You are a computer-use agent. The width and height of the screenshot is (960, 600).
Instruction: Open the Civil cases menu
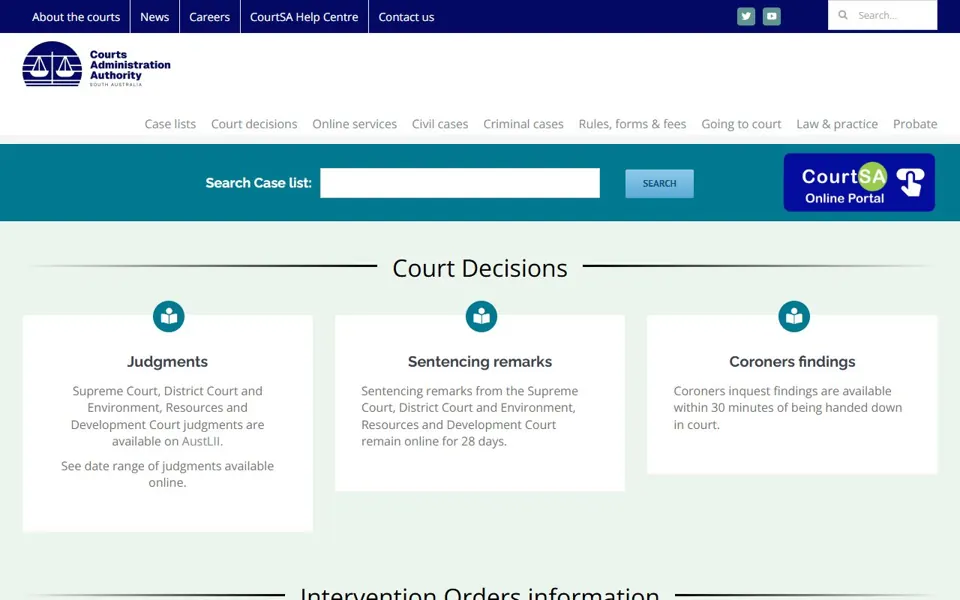pyautogui.click(x=440, y=124)
